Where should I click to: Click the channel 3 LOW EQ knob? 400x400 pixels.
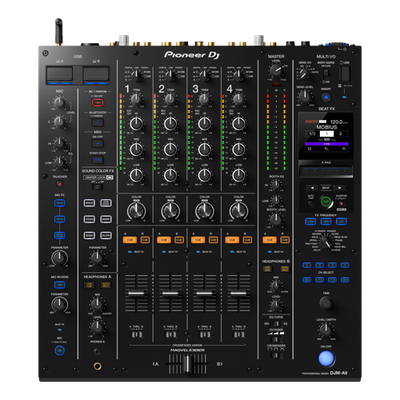[x=204, y=175]
